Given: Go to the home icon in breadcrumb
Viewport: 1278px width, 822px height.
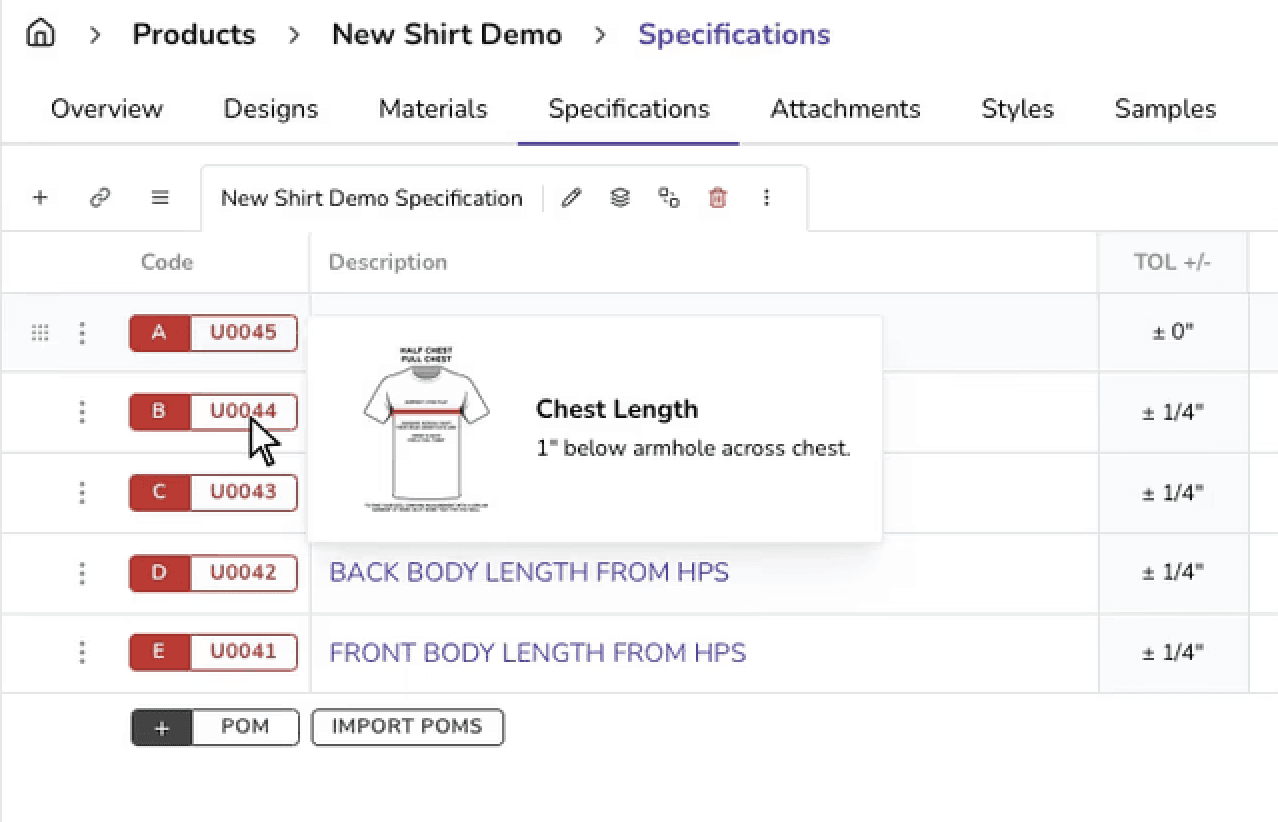Looking at the screenshot, I should (40, 34).
